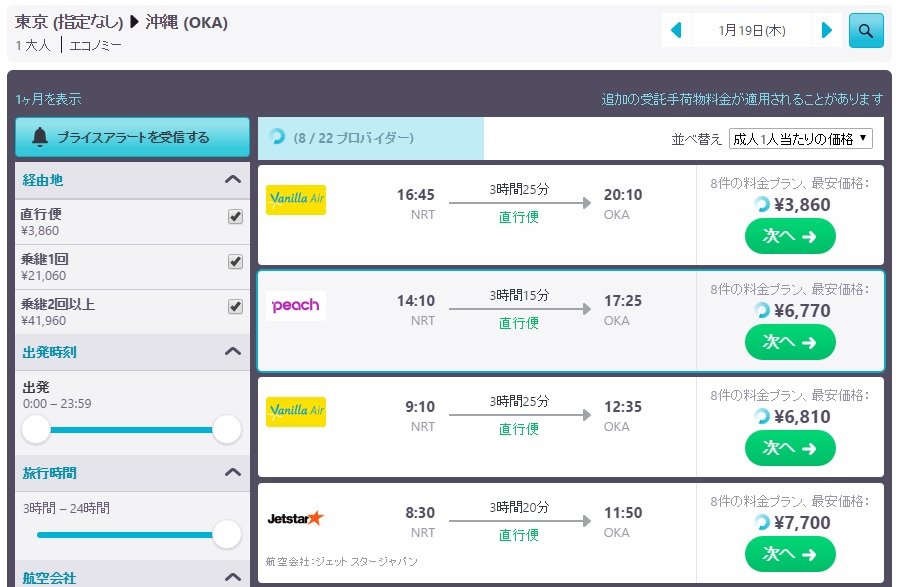This screenshot has height=587, width=907.
Task: Click 次へ for the ¥7,700 Jetstar flight
Action: (790, 554)
